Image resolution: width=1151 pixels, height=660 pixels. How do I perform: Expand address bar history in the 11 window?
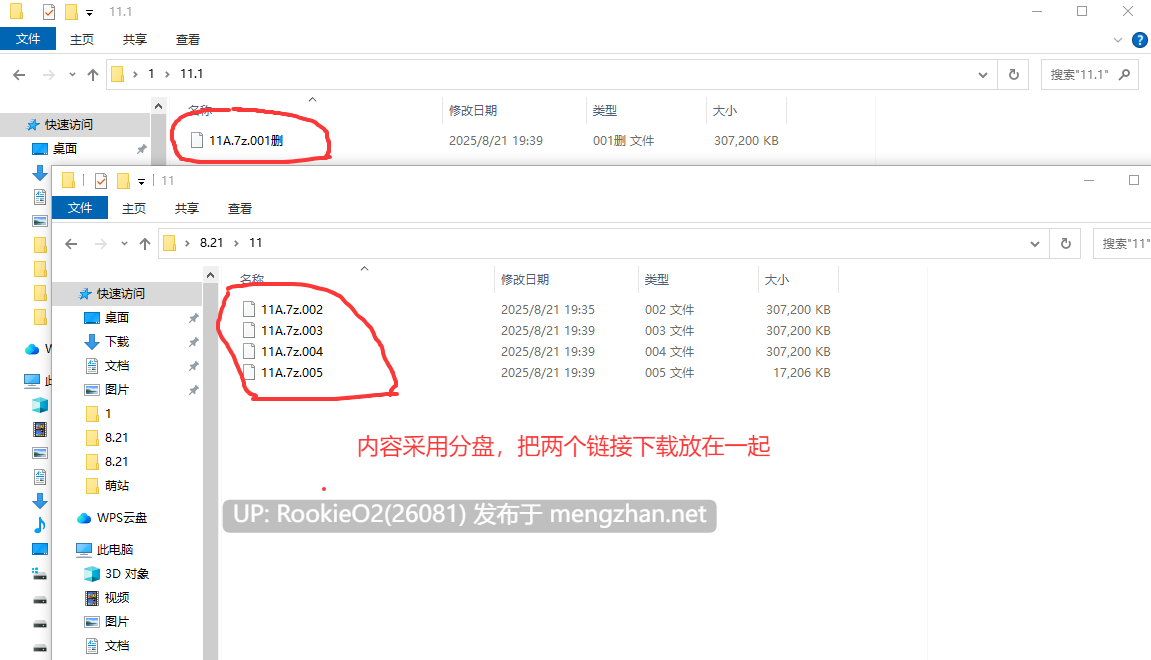tap(1035, 244)
